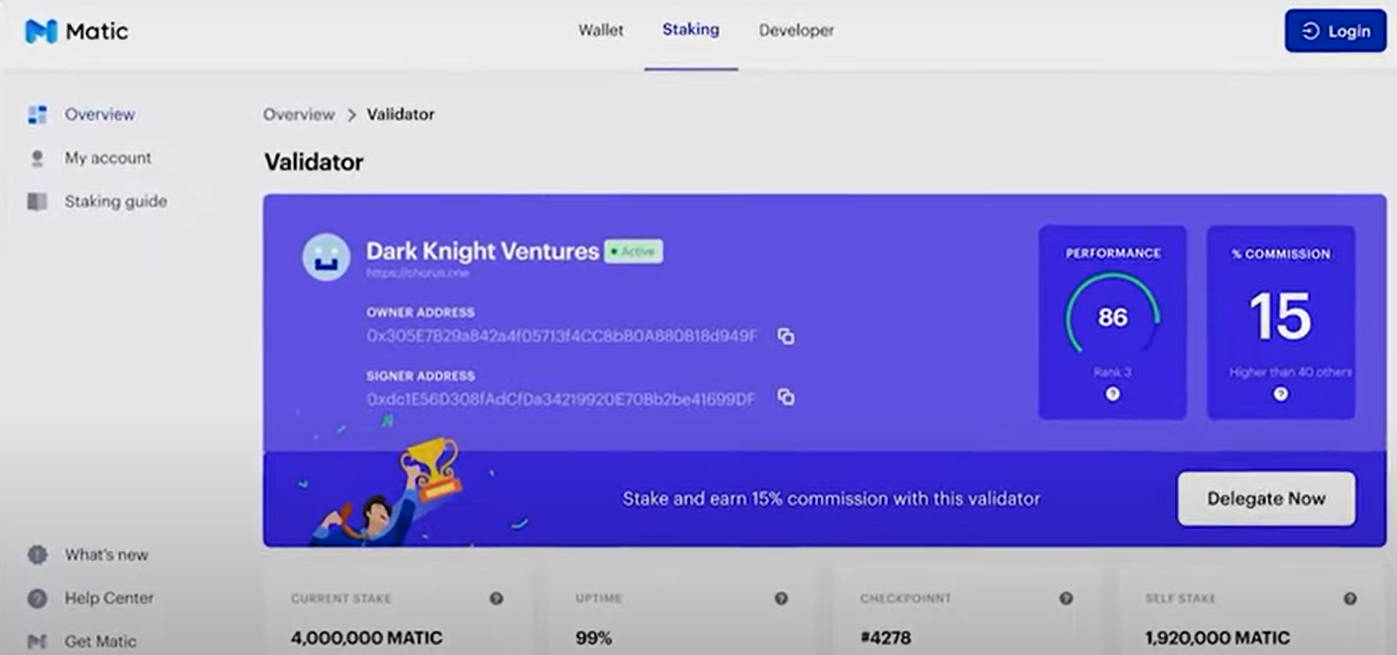Open Current Stake help icon
This screenshot has height=655, width=1397.
click(496, 598)
